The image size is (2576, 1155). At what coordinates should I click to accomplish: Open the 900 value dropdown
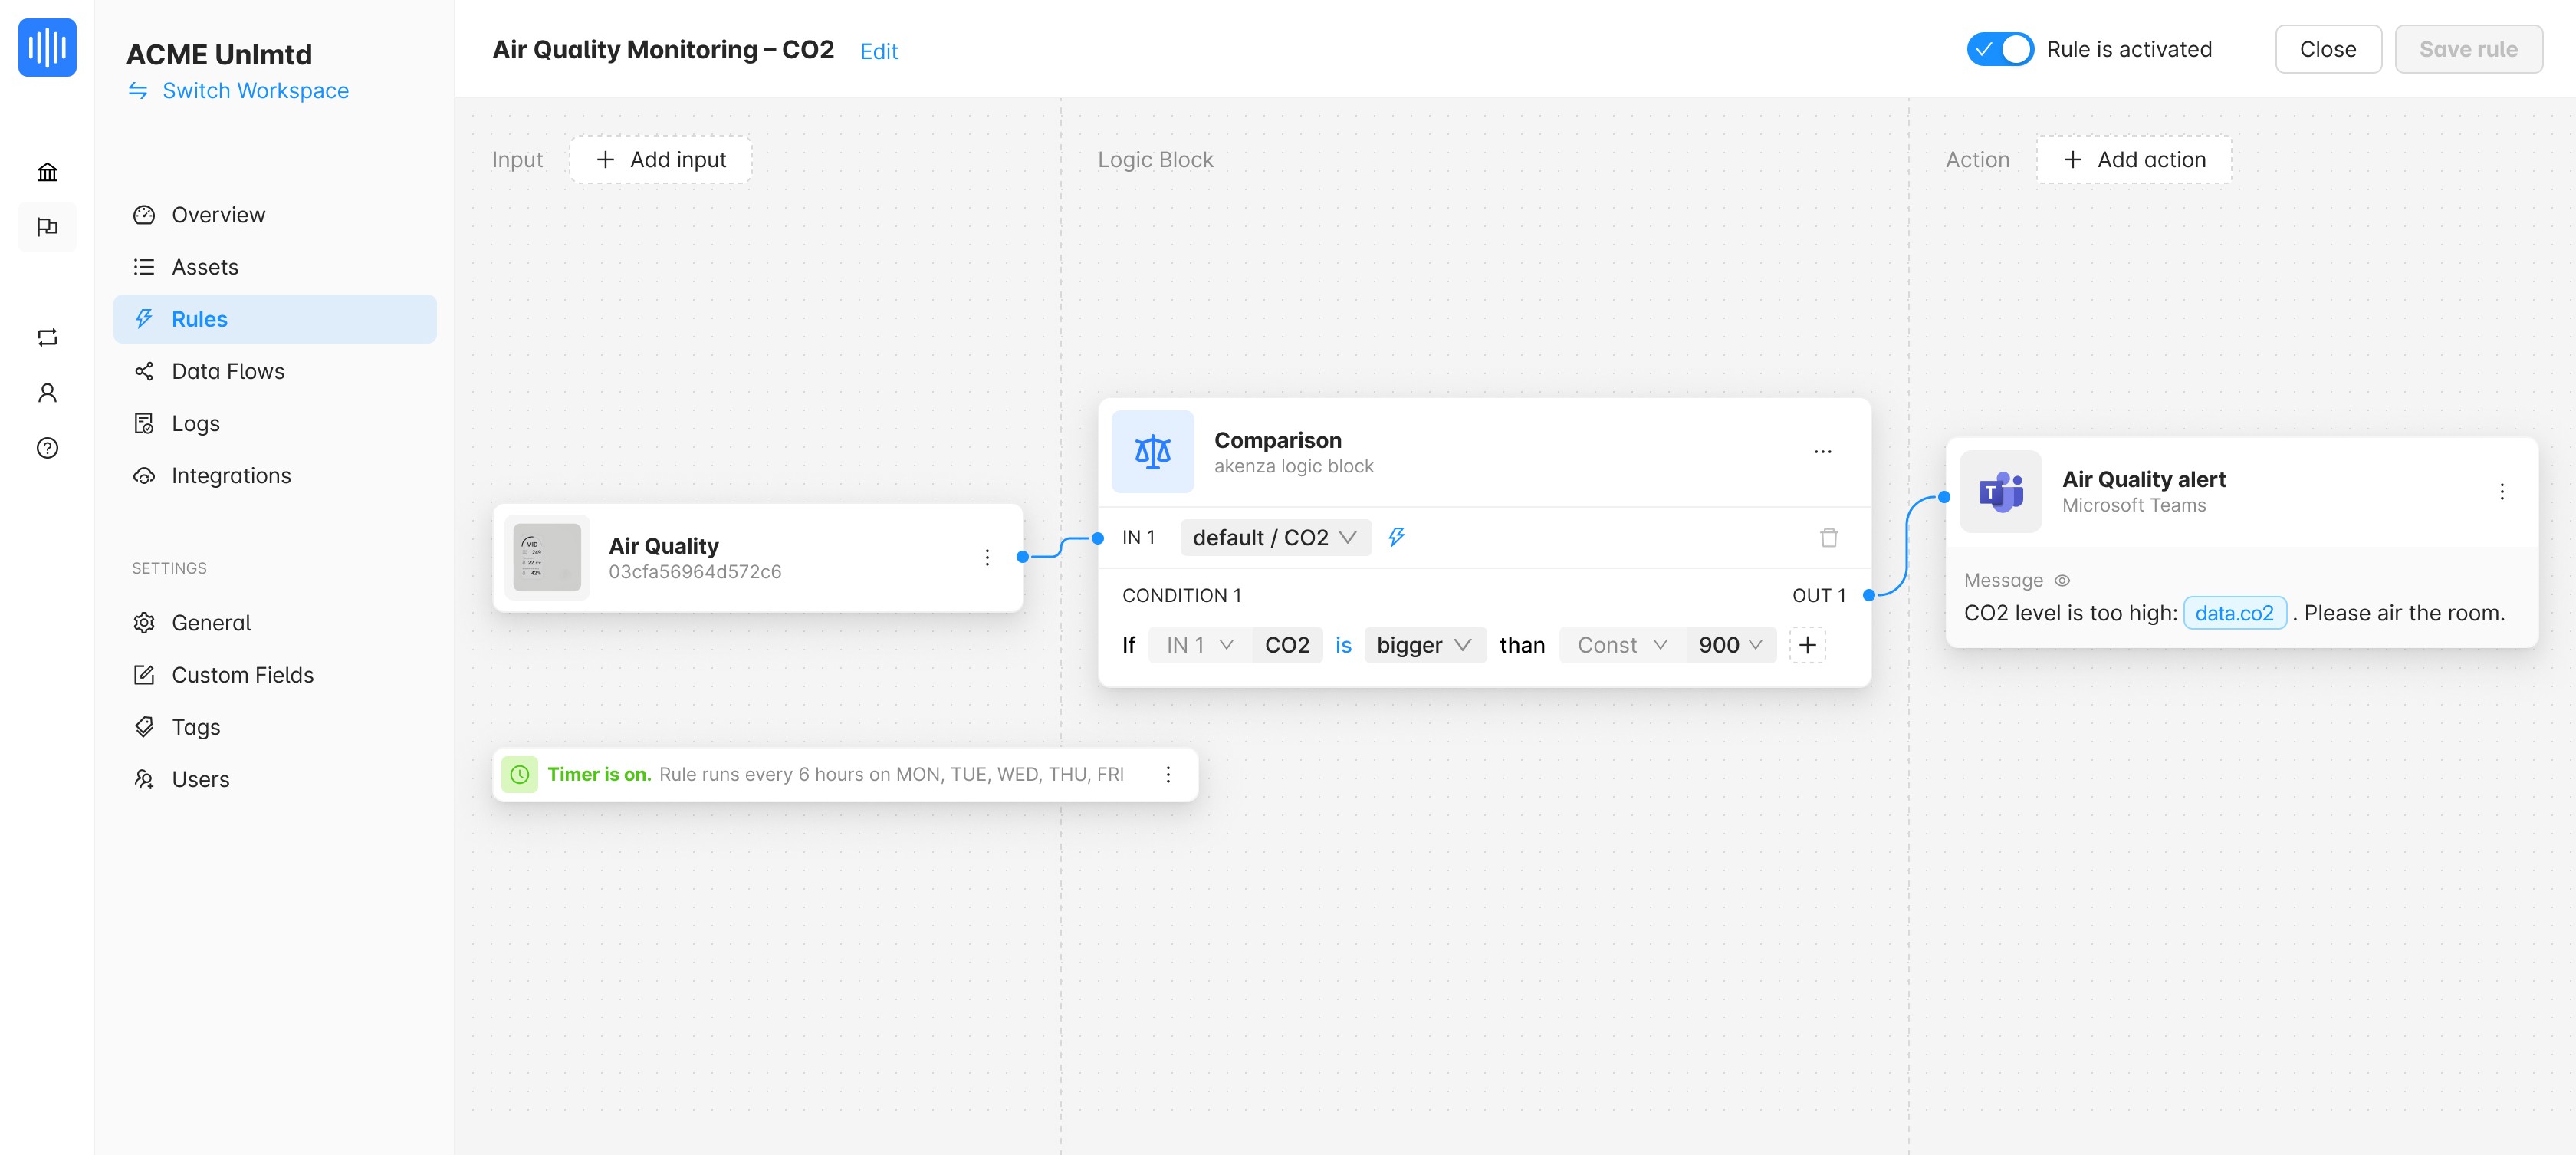coord(1730,645)
